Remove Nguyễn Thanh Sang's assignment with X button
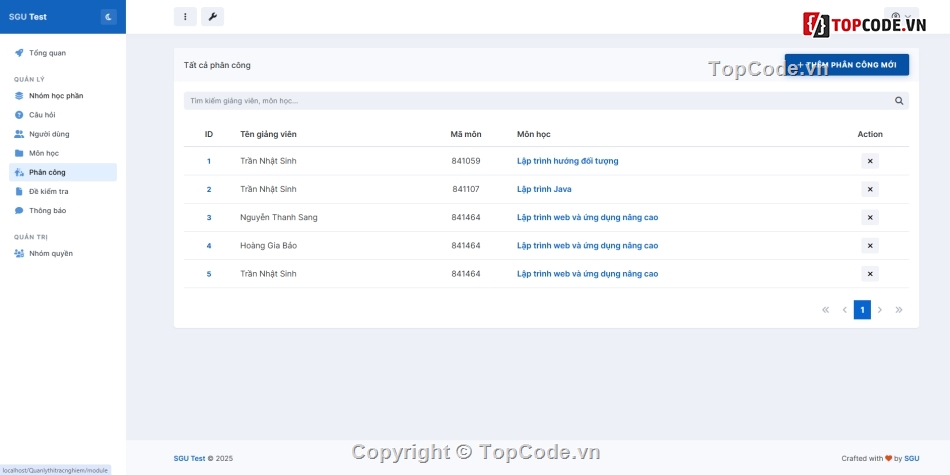This screenshot has height=475, width=950. tap(870, 217)
